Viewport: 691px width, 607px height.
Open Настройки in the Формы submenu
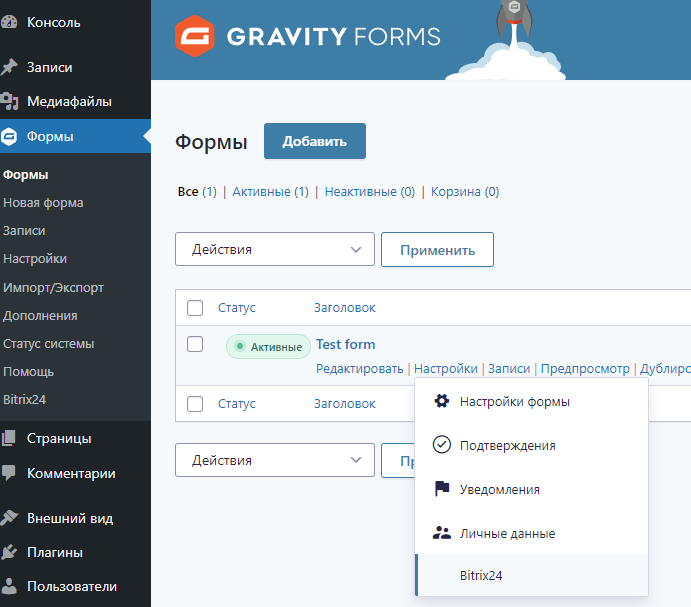click(x=35, y=258)
